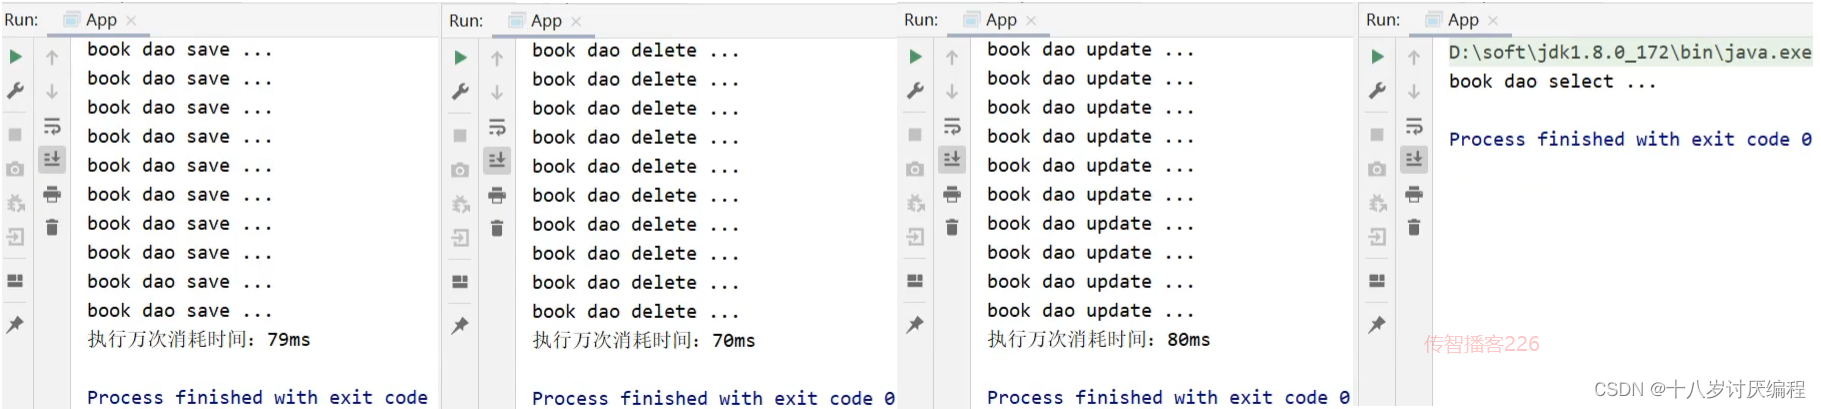Pin the tab in select output panel
This screenshot has height=409, width=1821.
click(1377, 324)
